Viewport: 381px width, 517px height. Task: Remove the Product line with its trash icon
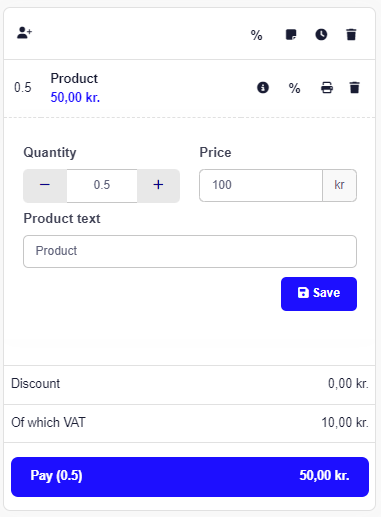[x=354, y=88]
